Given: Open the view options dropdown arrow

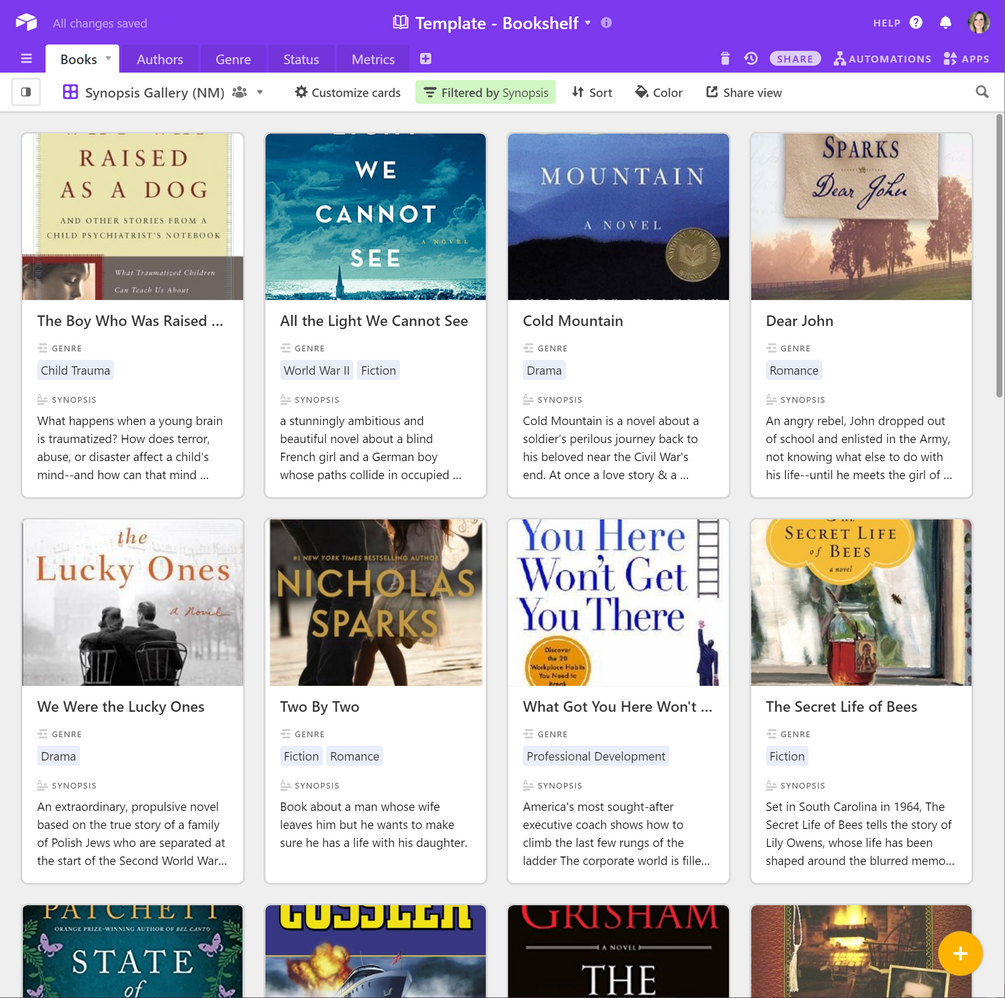Looking at the screenshot, I should point(260,92).
